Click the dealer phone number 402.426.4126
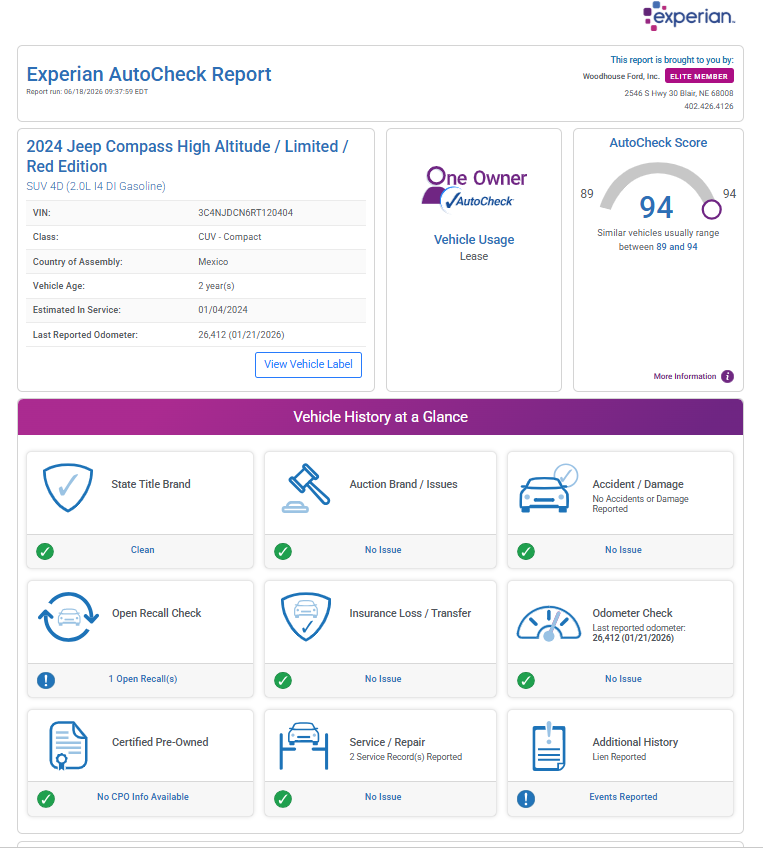This screenshot has height=848, width=763. click(708, 106)
